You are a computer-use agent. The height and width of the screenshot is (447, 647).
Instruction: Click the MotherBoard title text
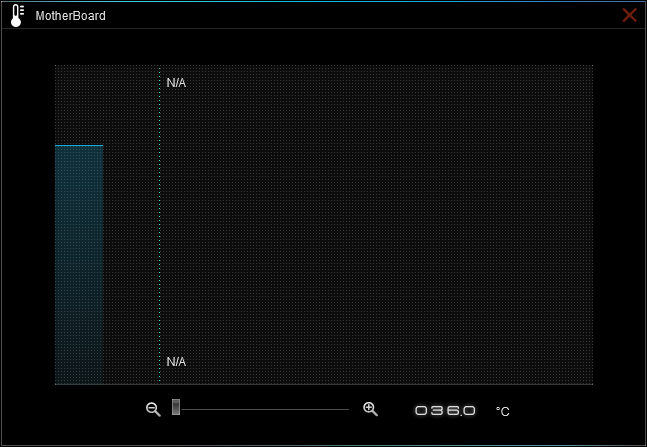[x=71, y=16]
